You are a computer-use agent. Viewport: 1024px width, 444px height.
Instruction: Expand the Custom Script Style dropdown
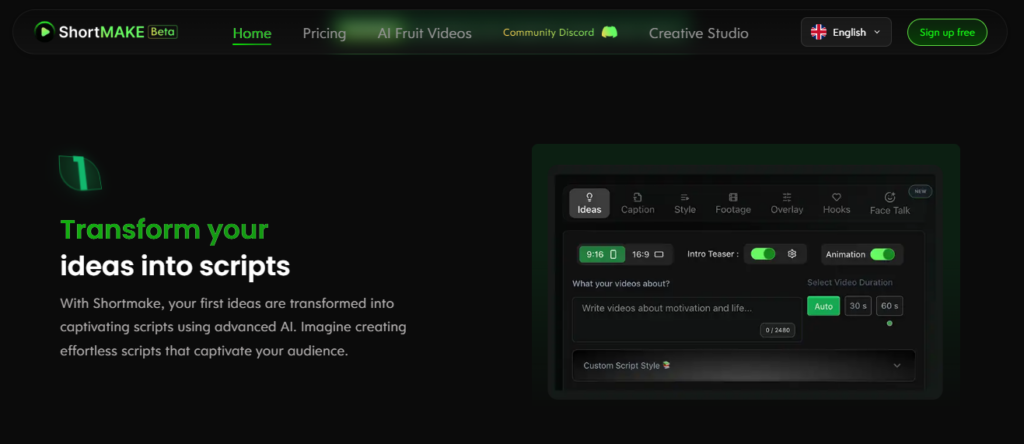tap(744, 366)
